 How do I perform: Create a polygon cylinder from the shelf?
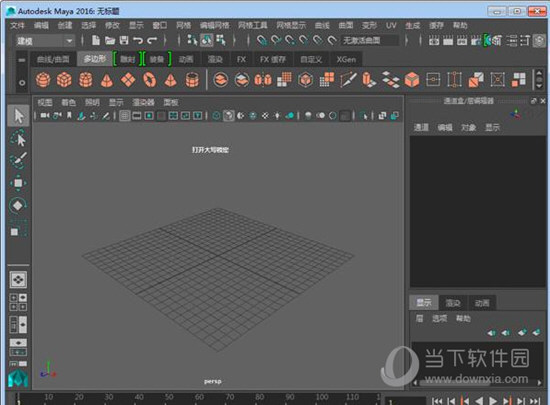86,80
